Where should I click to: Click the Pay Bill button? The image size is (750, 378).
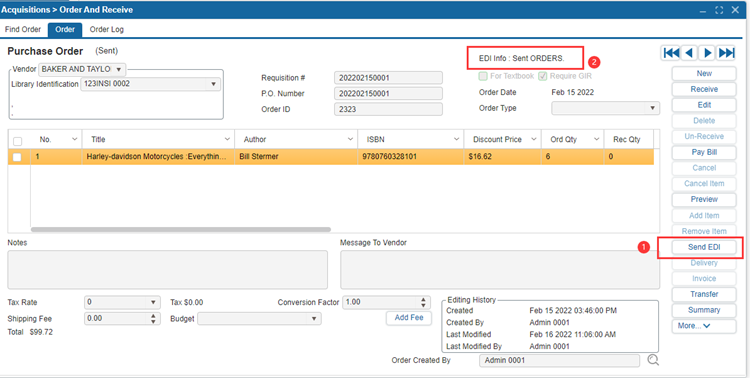704,153
